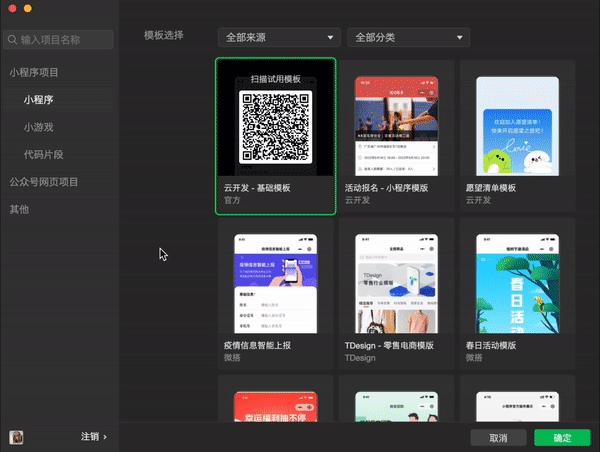Select the green template thumbnail in bottom row

click(x=396, y=406)
